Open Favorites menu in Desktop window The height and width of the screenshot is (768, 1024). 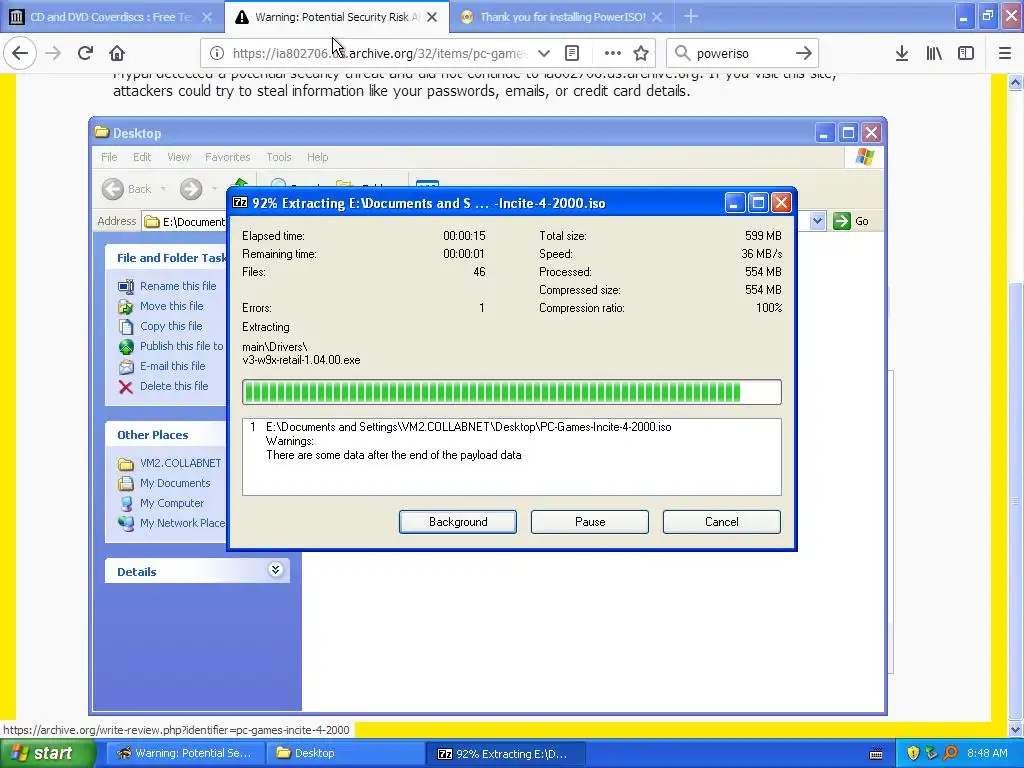coord(227,157)
